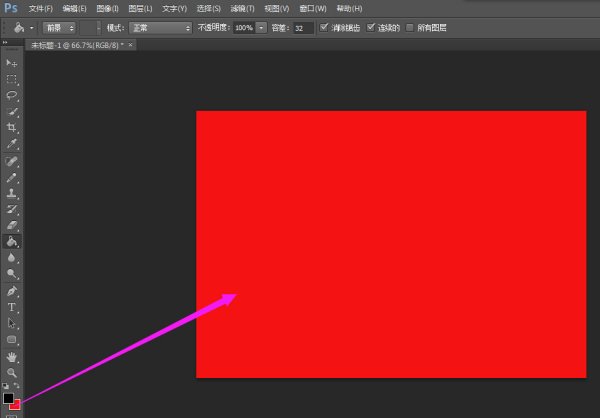
Task: Select the Horizontal Type tool
Action: 11,307
